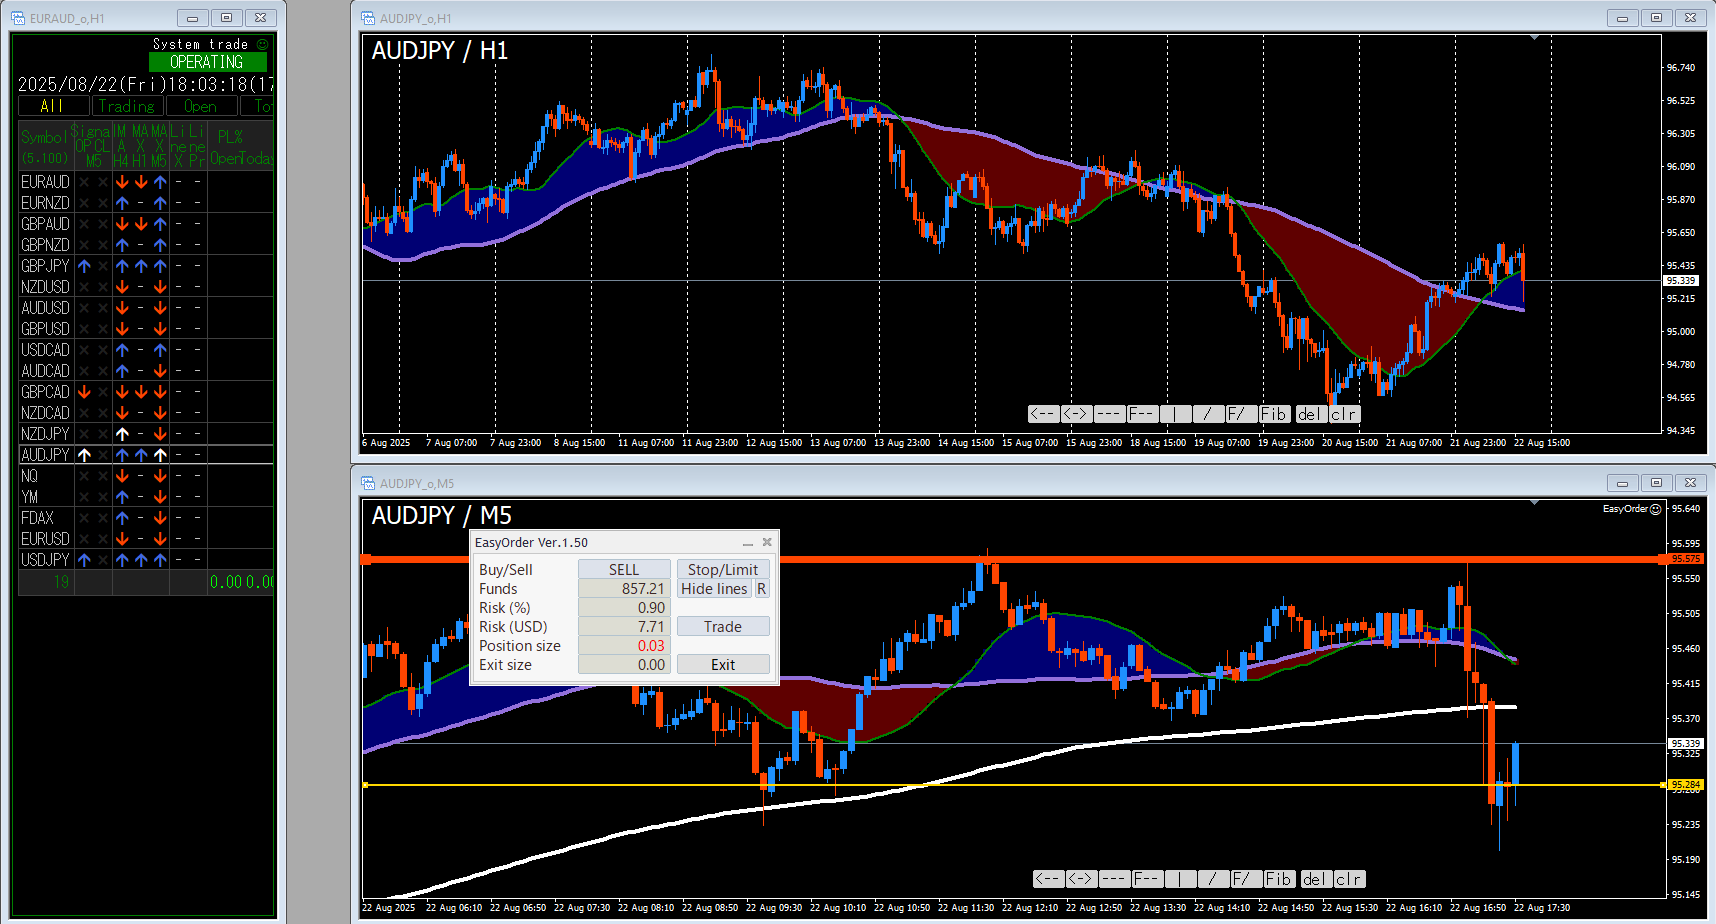Click the Trade button in EasyOrder
Screen dimensions: 1716x924
click(x=723, y=627)
